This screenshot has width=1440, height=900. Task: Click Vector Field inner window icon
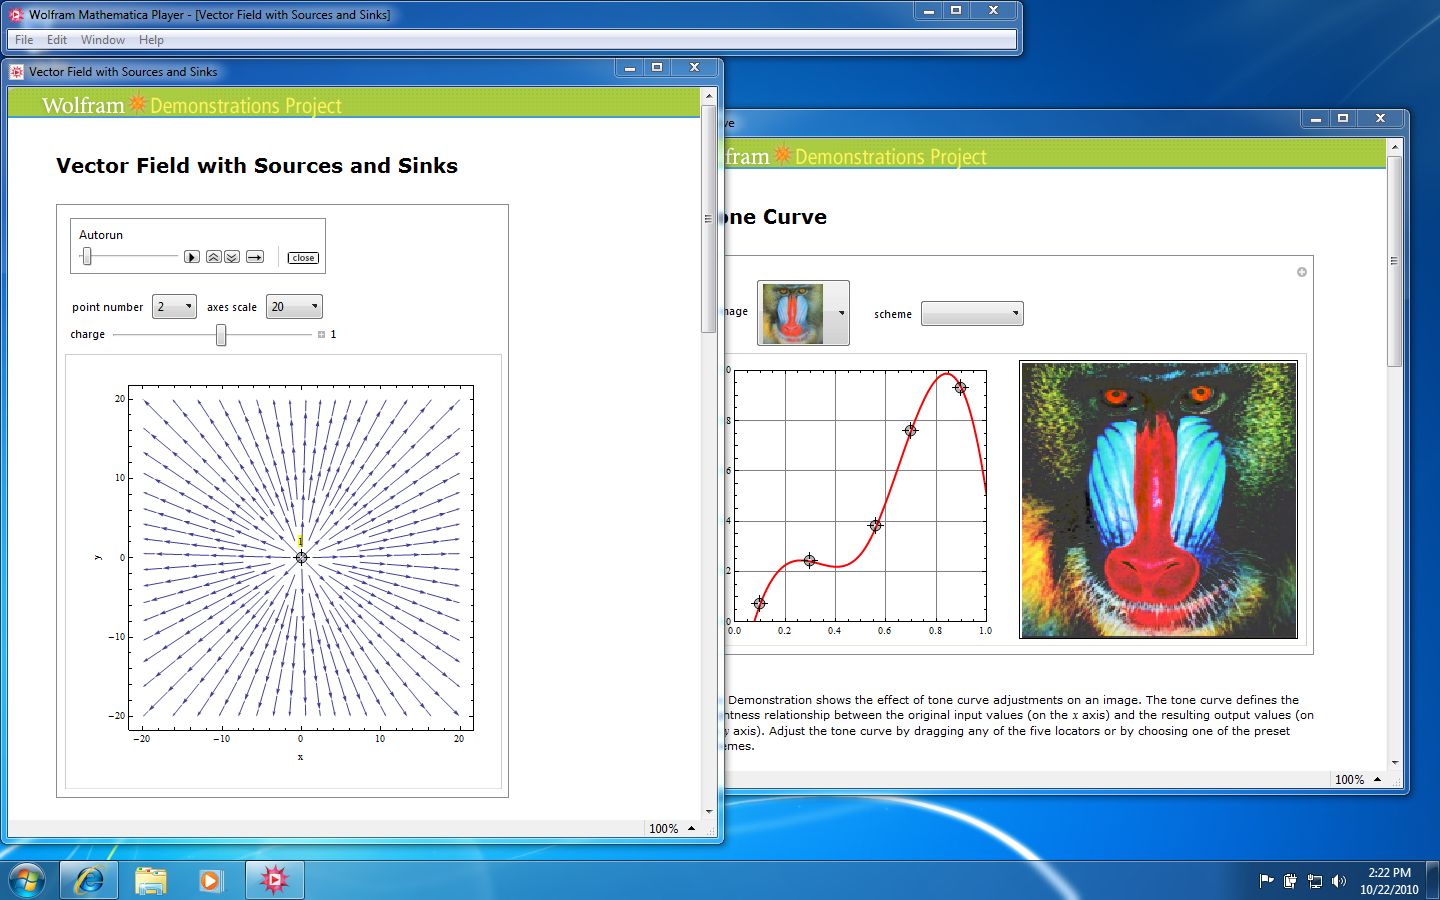(16, 72)
